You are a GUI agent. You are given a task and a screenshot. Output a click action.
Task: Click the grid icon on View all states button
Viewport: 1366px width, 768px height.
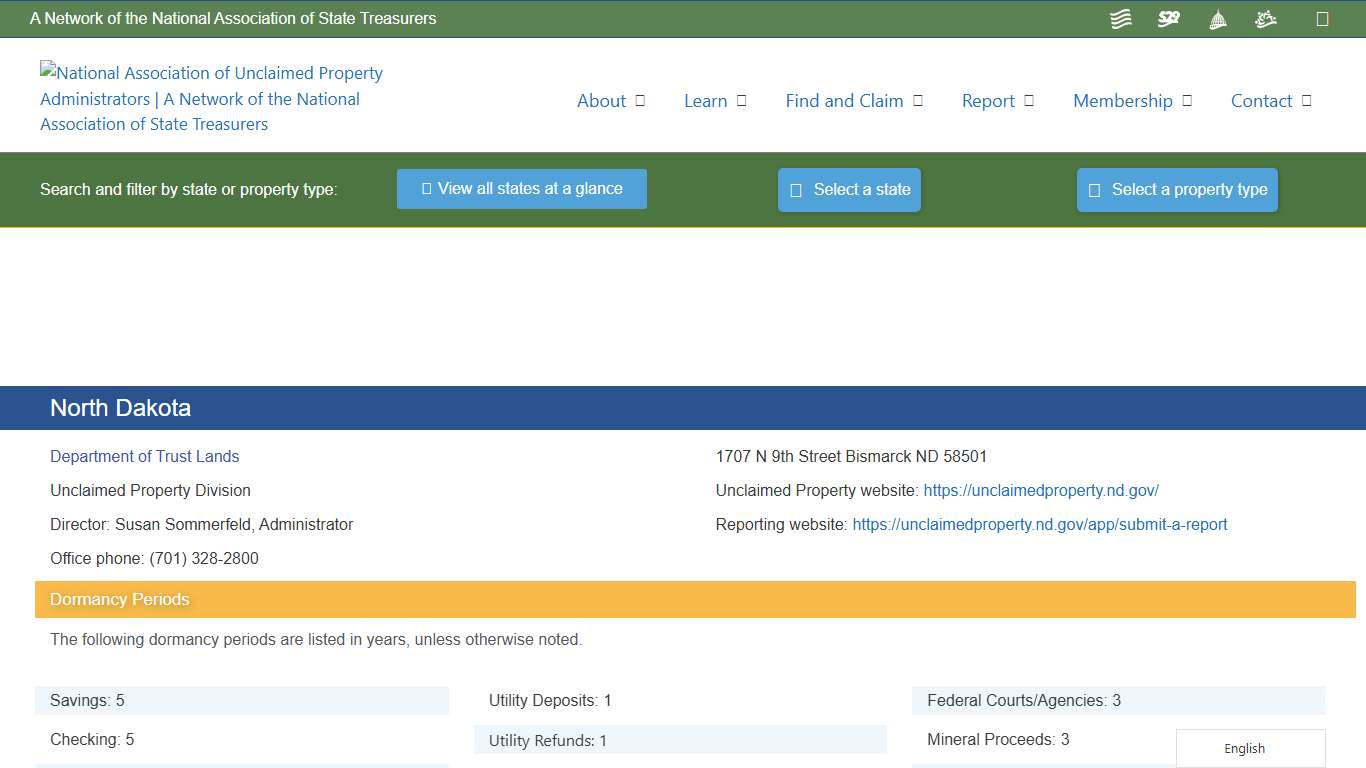click(425, 189)
